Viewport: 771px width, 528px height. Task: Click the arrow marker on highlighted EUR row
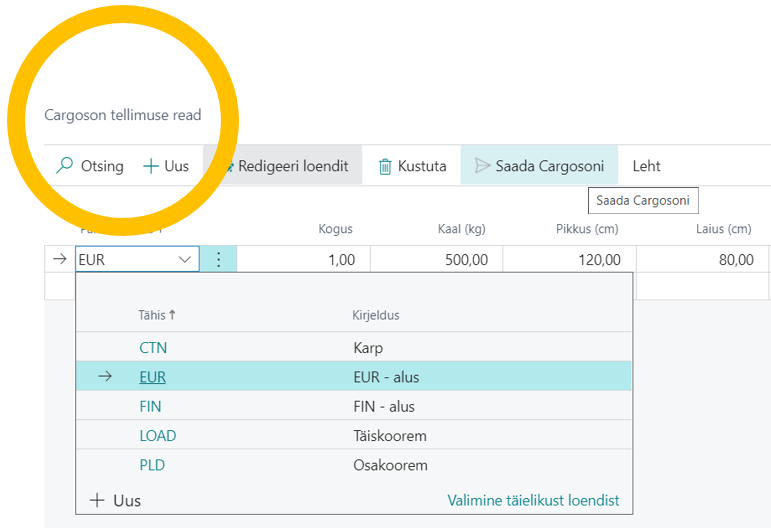coord(105,377)
